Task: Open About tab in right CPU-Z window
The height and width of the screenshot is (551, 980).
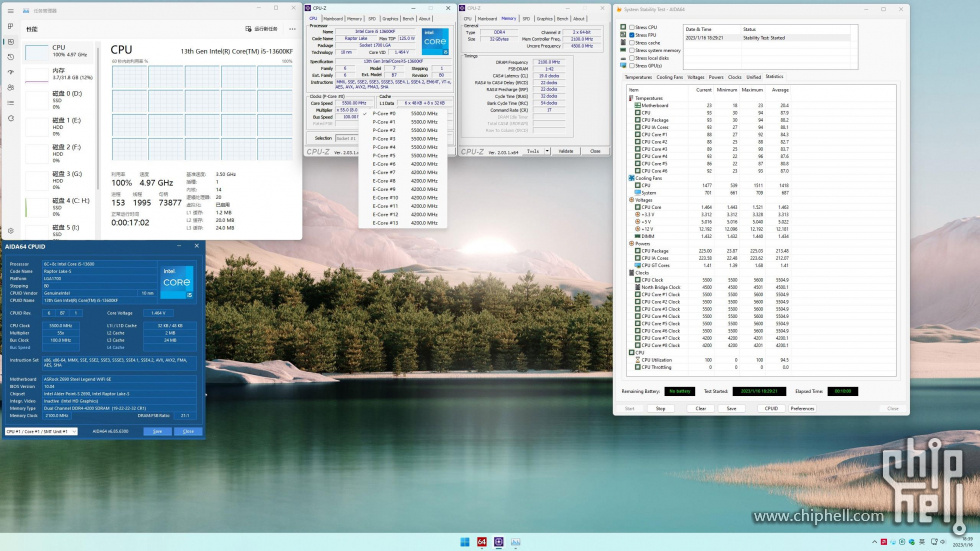Action: point(579,19)
